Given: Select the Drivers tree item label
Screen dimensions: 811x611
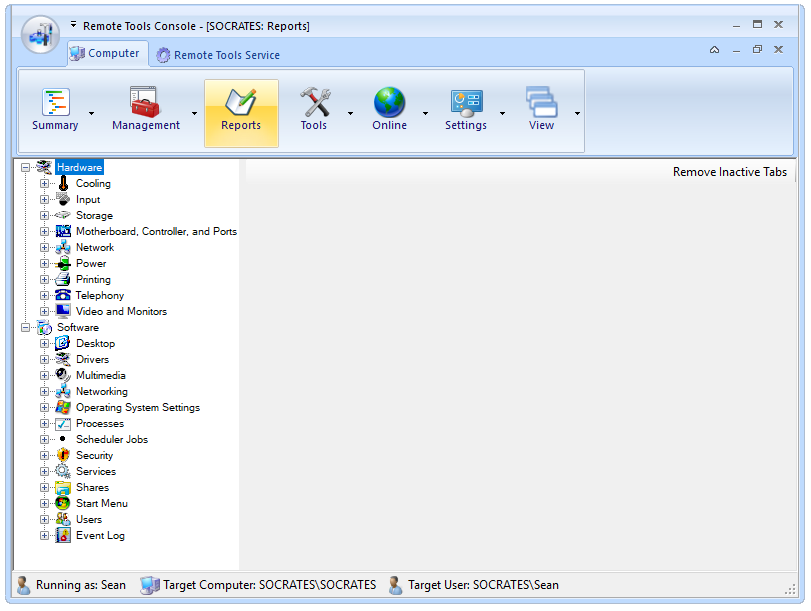Looking at the screenshot, I should pos(93,359).
